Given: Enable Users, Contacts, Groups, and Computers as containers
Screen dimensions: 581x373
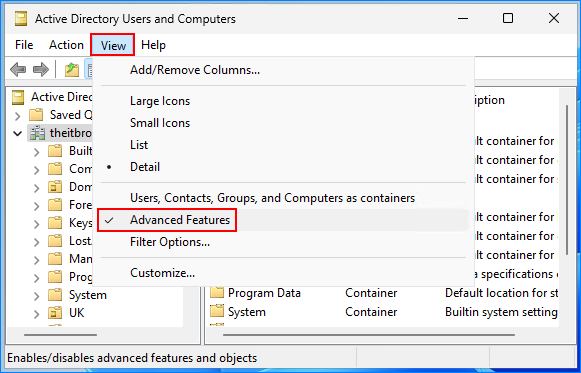Looking at the screenshot, I should coord(272,198).
